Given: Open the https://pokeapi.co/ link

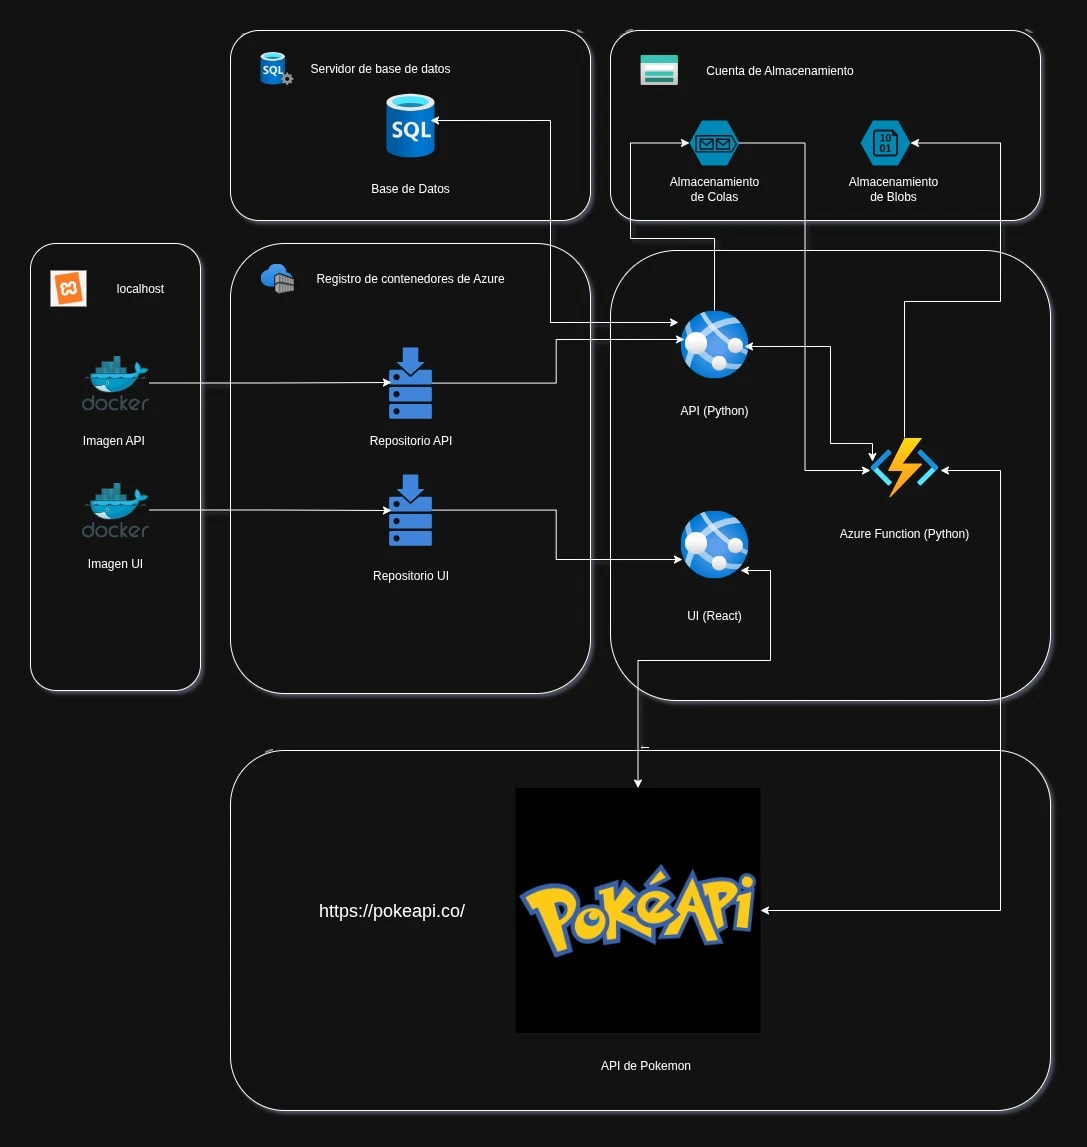Looking at the screenshot, I should coord(392,910).
